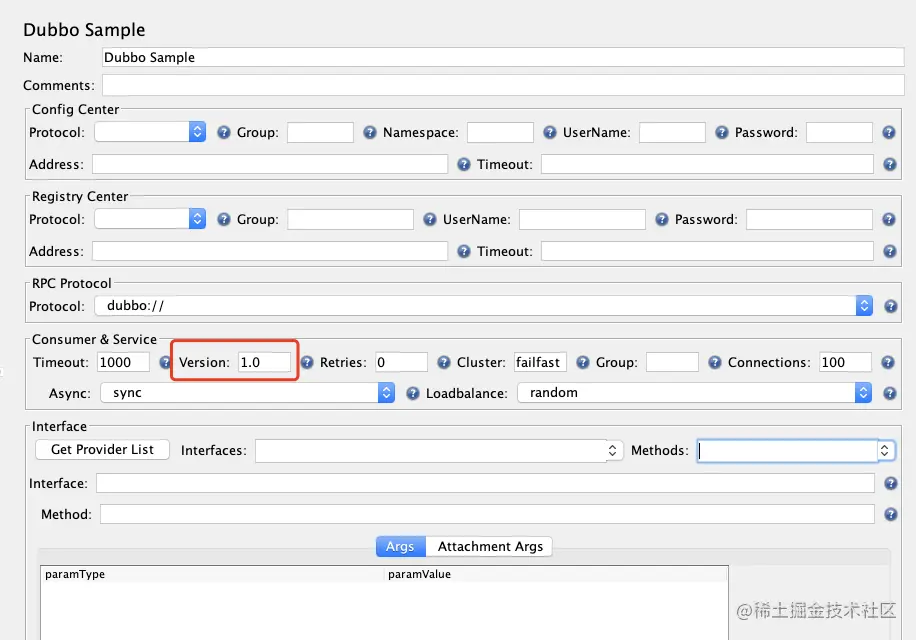
Task: Click help icon after Version field
Action: pyautogui.click(x=307, y=363)
